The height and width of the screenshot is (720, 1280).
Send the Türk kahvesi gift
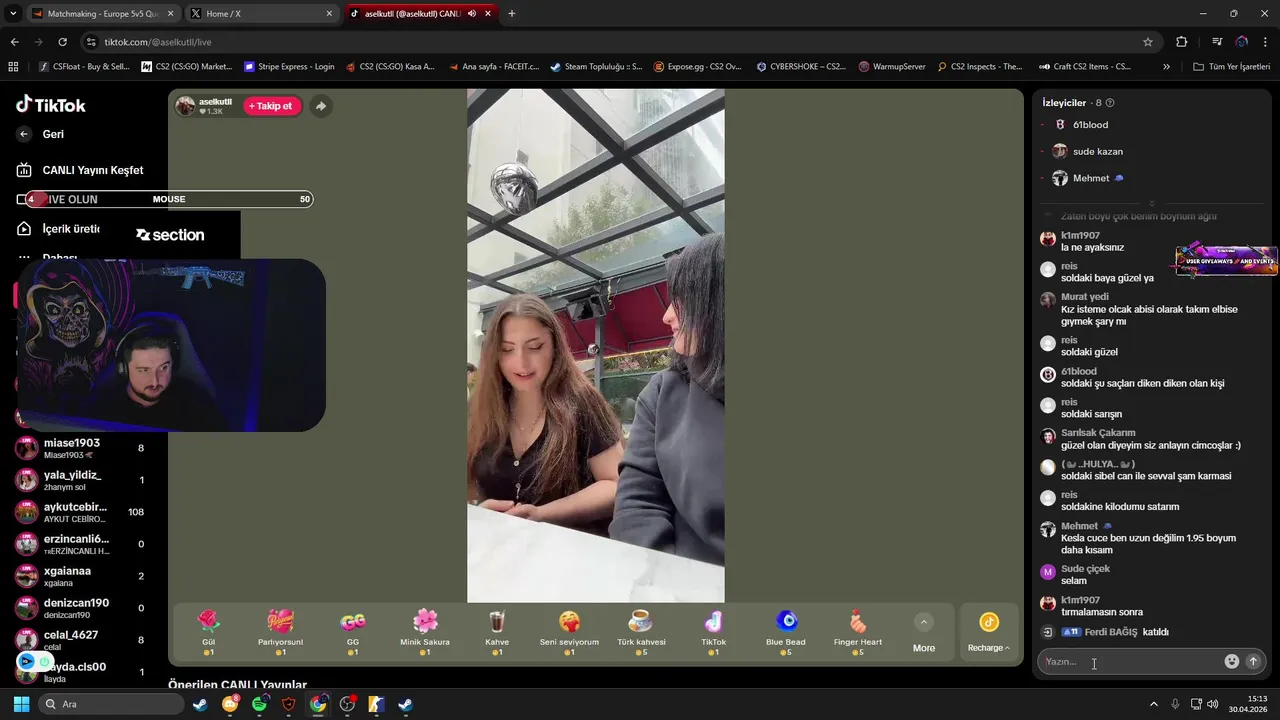click(x=641, y=632)
